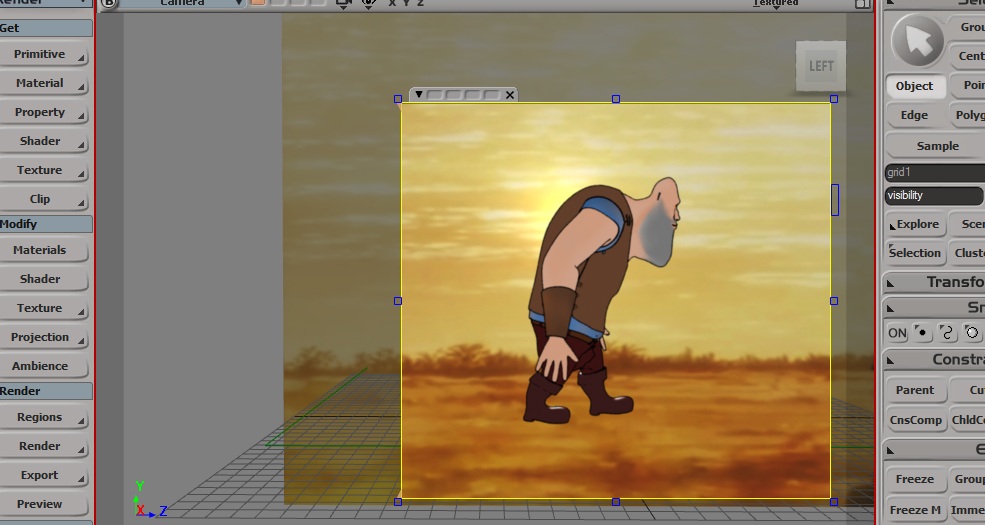
Task: Click first slot in floating mini toolbar
Action: 435,95
